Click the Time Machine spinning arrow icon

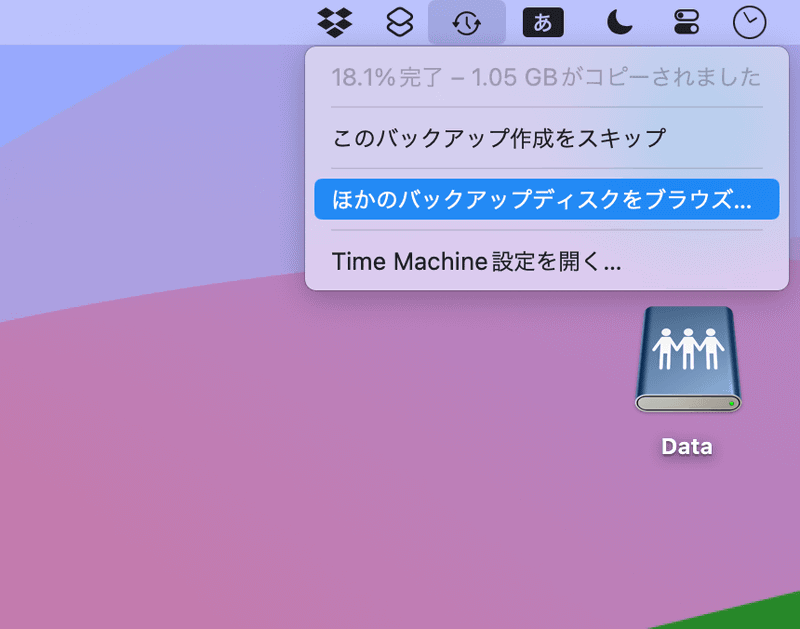pyautogui.click(x=466, y=22)
